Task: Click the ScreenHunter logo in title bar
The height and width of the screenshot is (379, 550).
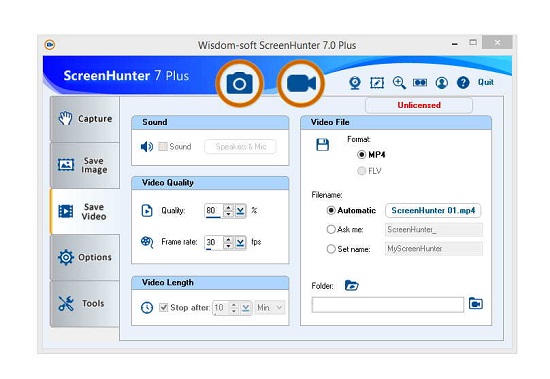Action: [x=50, y=45]
